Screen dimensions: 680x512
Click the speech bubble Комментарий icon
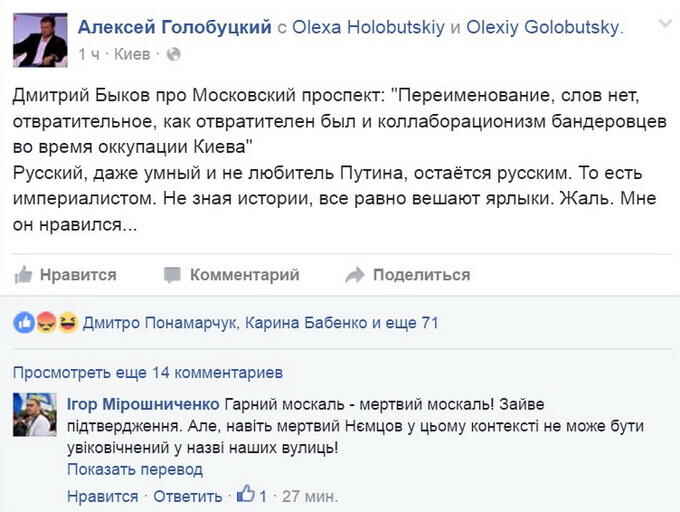click(172, 275)
